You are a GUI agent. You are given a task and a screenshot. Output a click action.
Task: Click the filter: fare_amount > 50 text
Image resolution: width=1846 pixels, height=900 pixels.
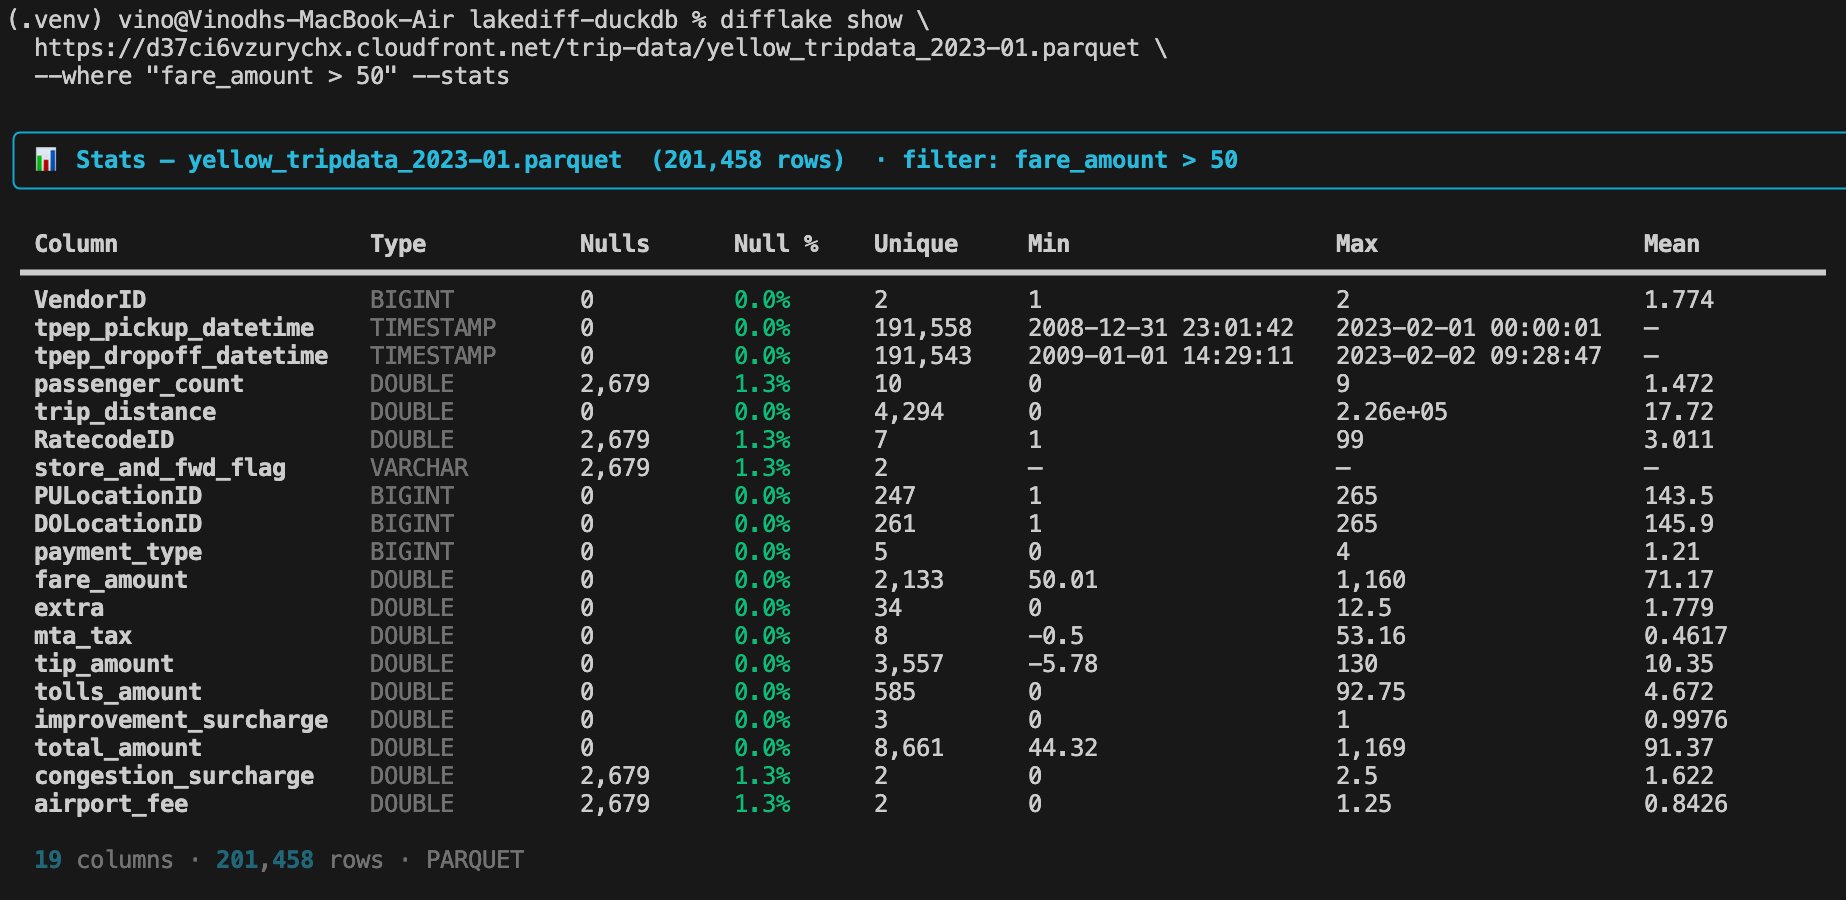[x=1070, y=160]
